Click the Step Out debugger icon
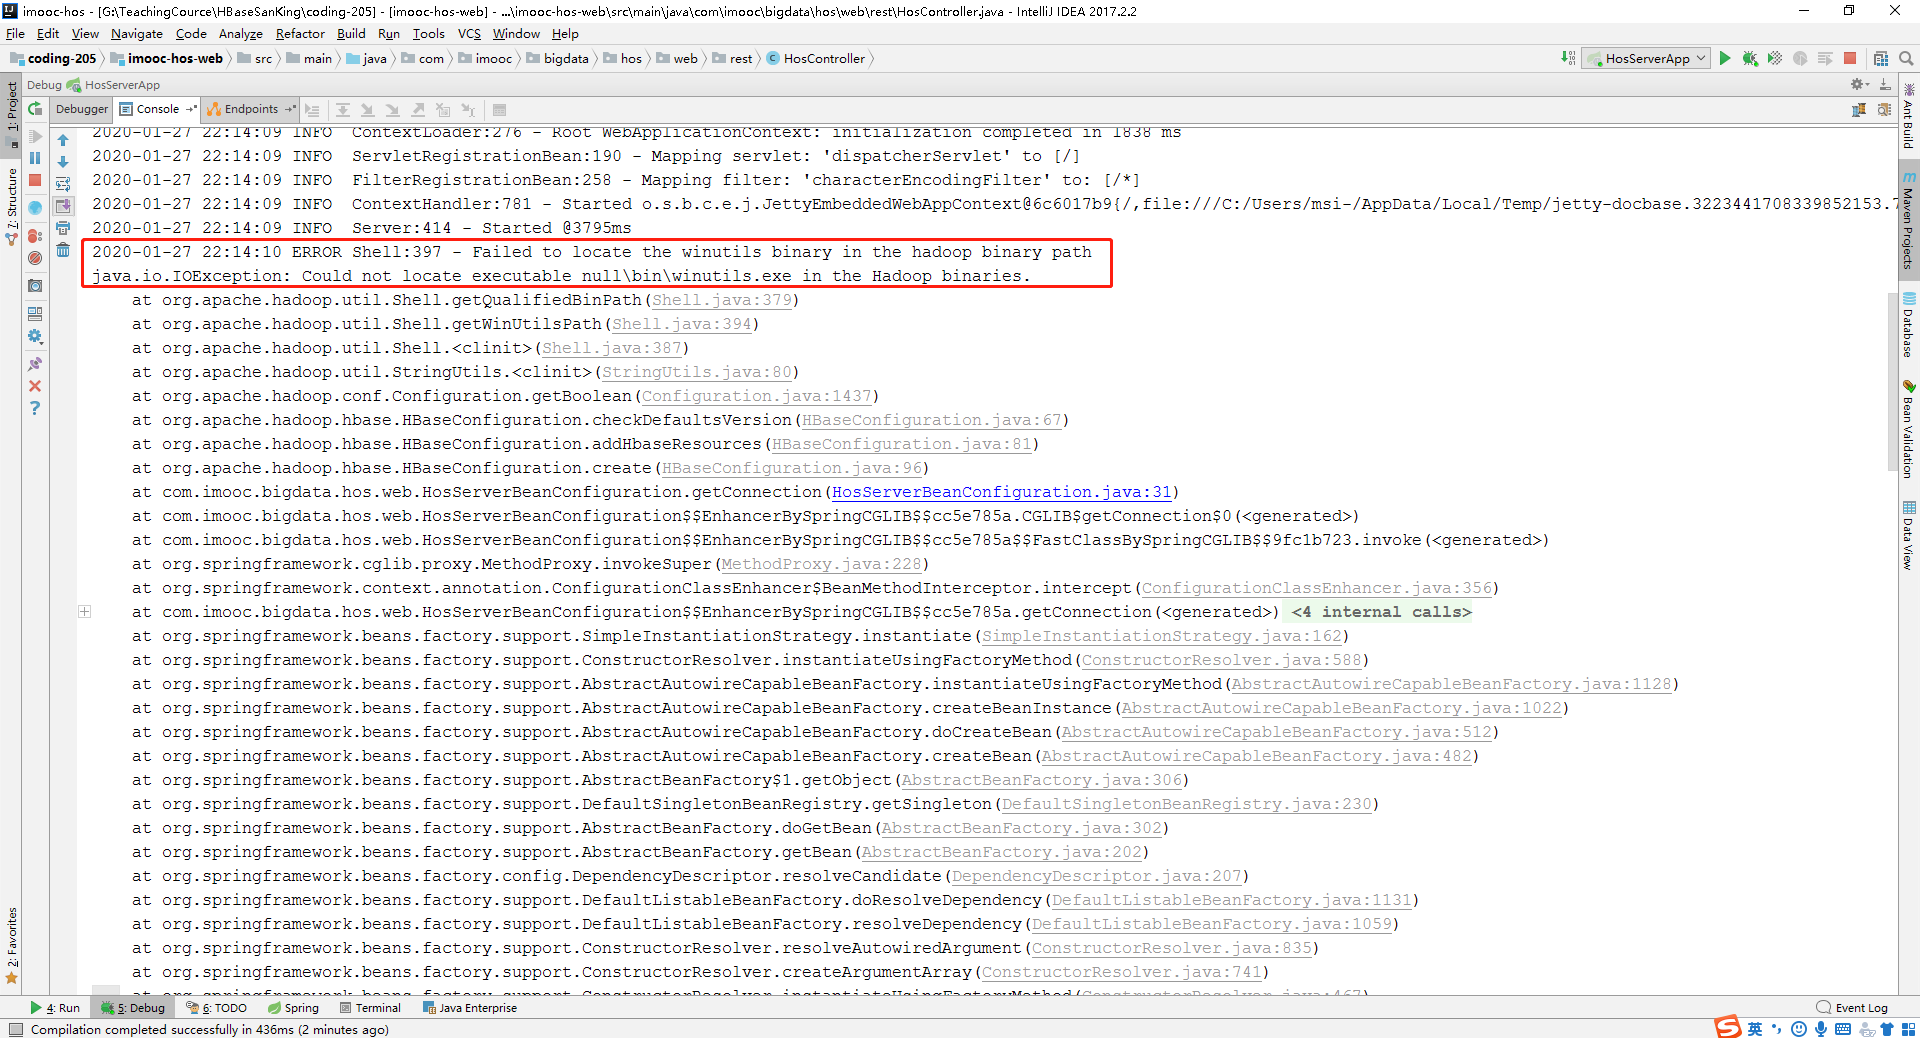This screenshot has width=1920, height=1038. coord(417,110)
